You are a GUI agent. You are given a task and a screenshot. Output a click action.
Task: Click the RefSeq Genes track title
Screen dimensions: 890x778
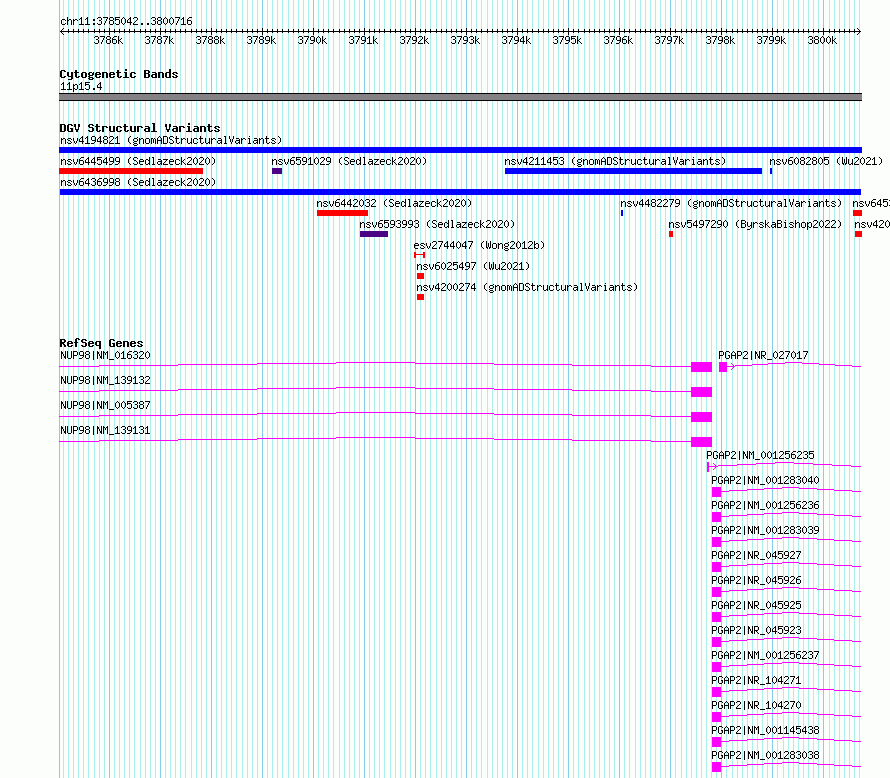pos(102,343)
